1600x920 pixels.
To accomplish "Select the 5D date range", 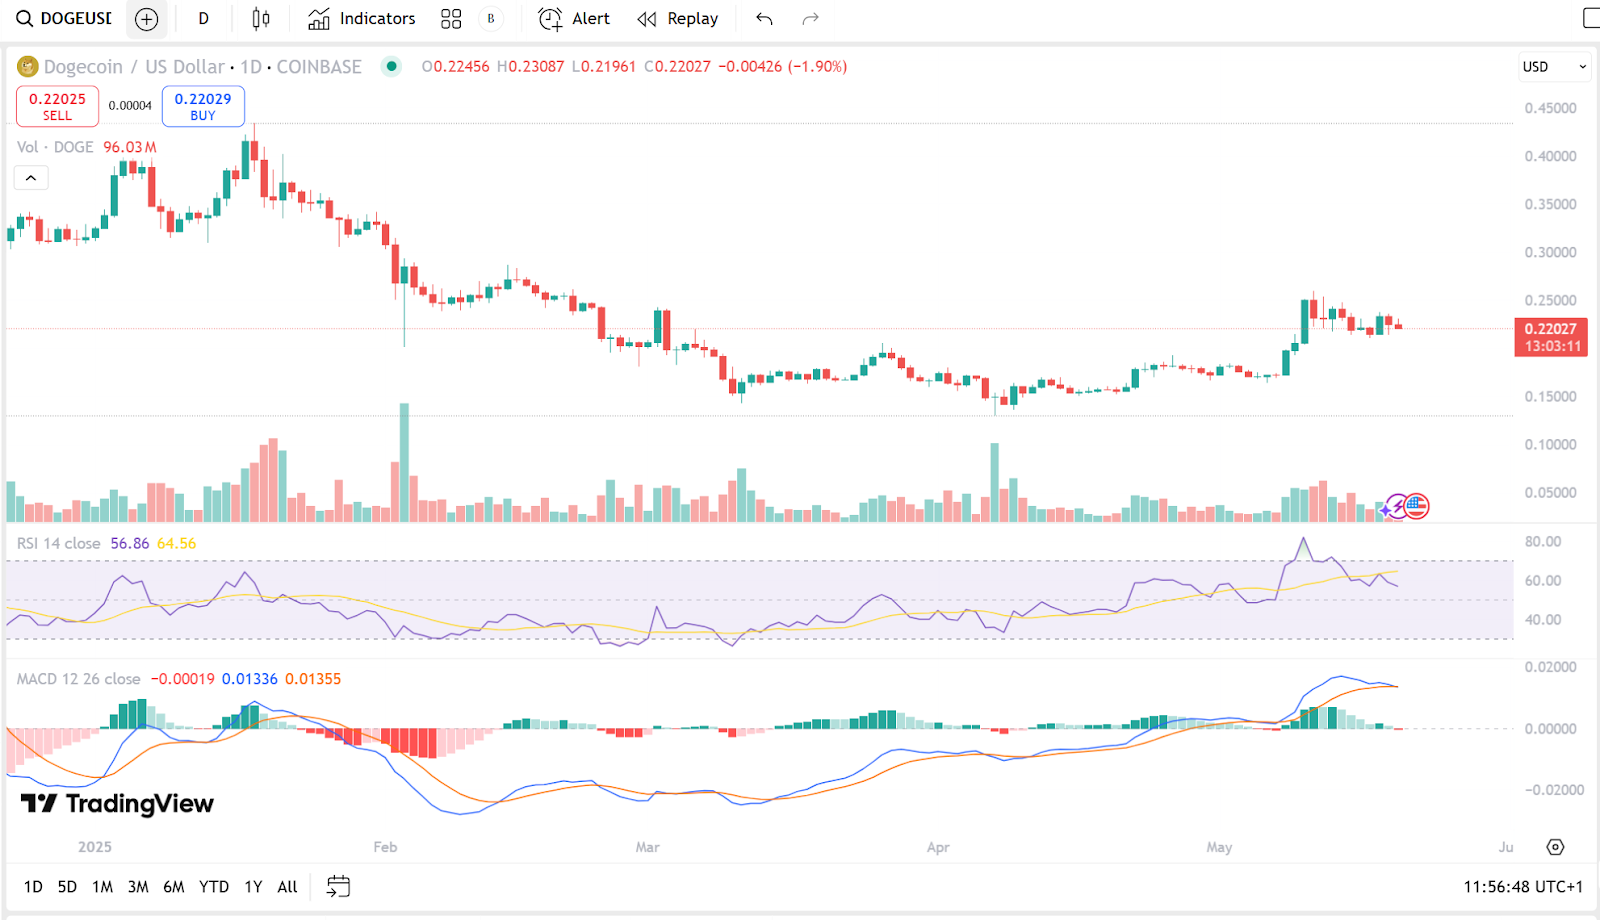I will tap(67, 887).
